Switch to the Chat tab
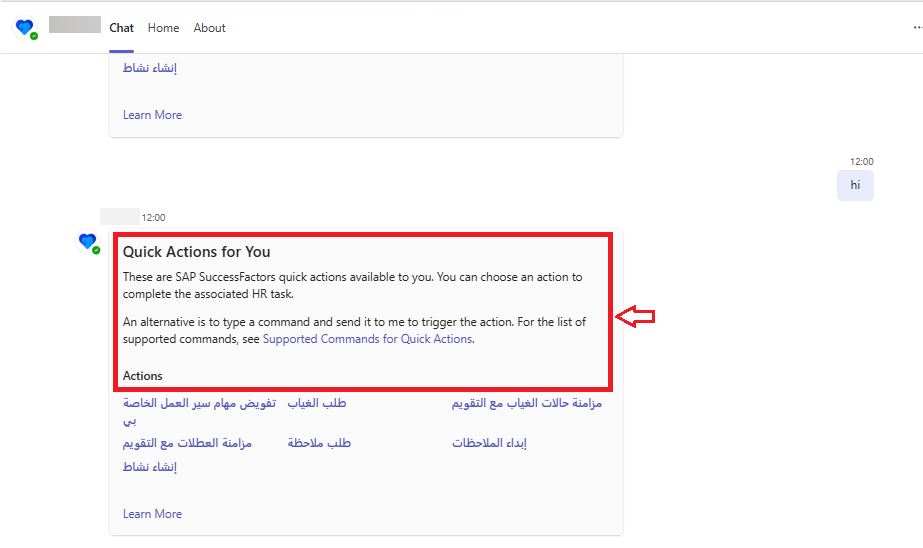The image size is (923, 548). click(x=121, y=28)
